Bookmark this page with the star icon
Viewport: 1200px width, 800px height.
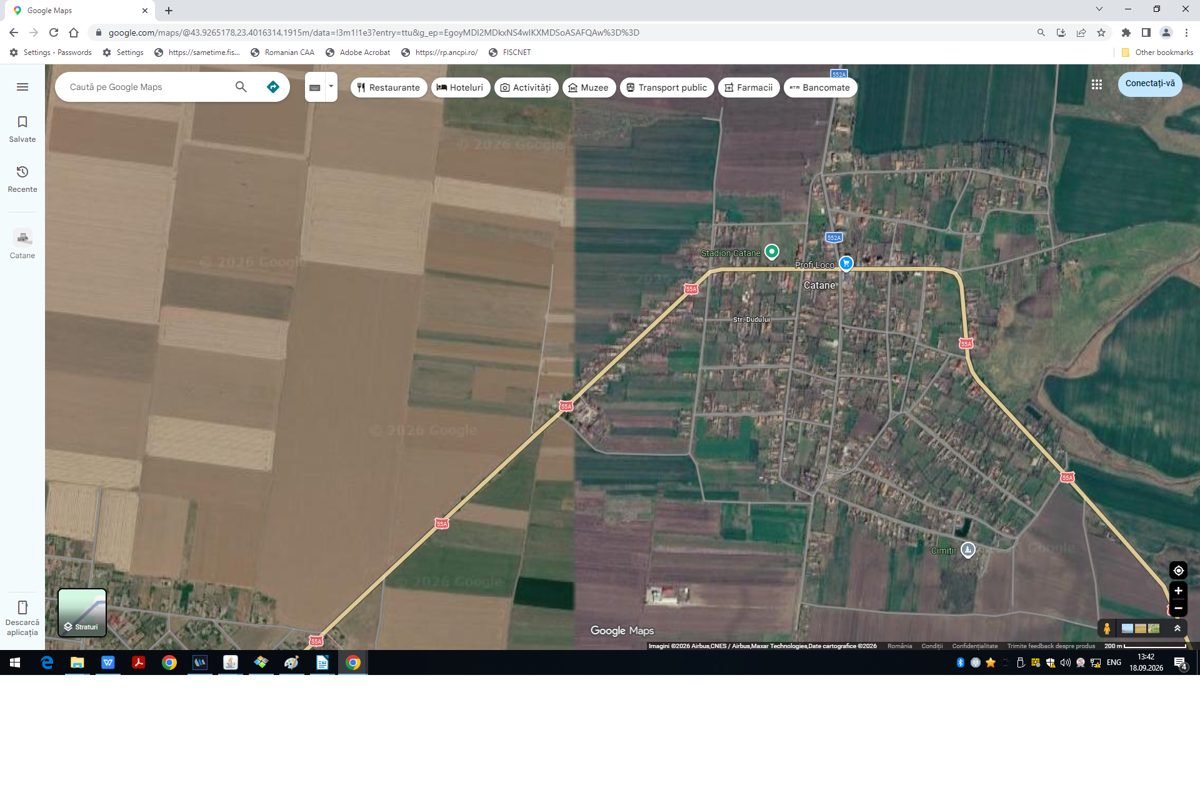coord(1101,32)
